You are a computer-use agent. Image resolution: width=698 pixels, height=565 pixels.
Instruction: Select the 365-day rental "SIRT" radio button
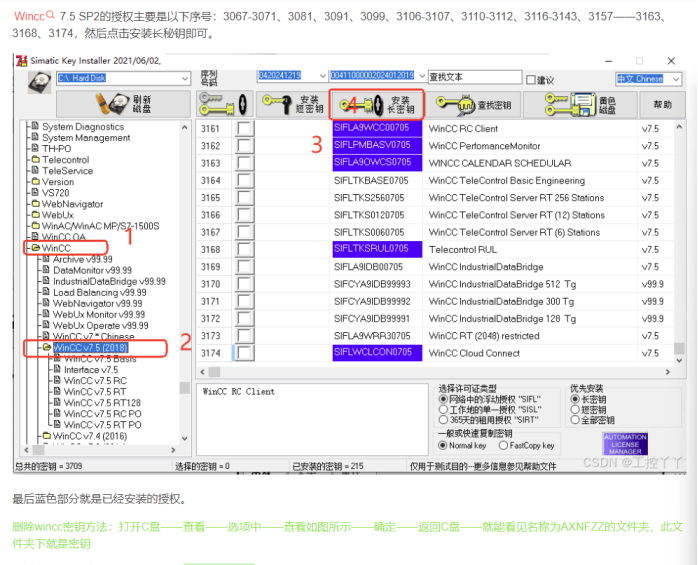pyautogui.click(x=443, y=420)
